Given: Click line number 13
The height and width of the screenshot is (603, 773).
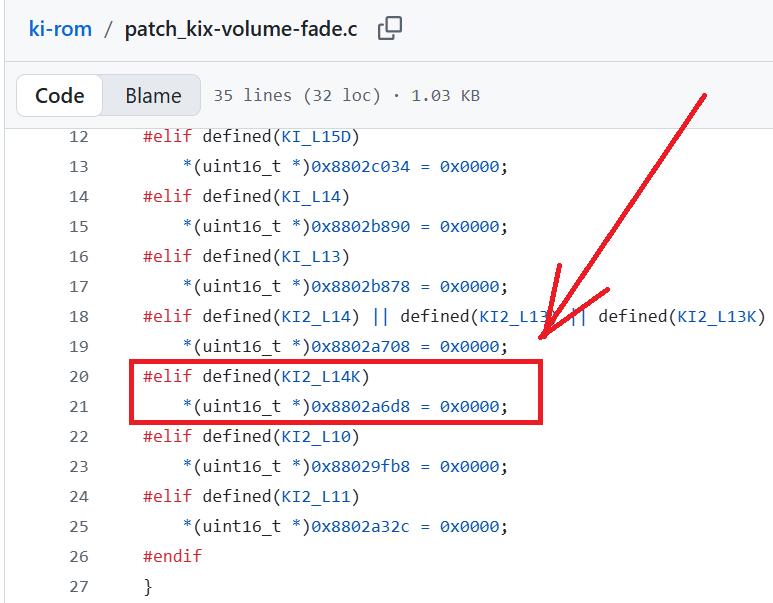Looking at the screenshot, I should click(78, 167).
